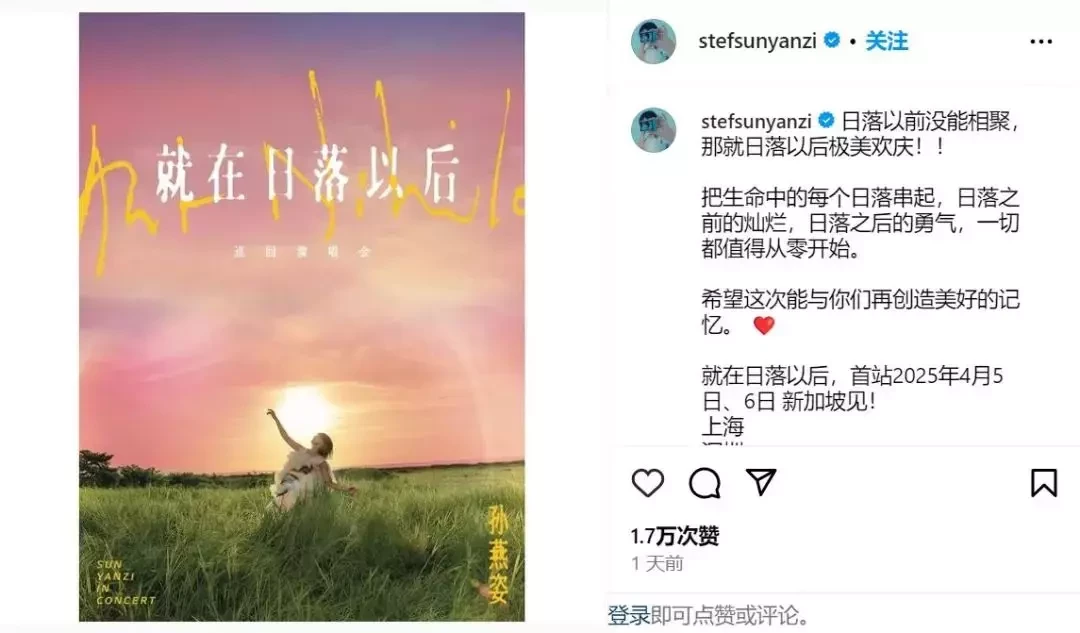Viewport: 1080px width, 633px height.
Task: Click verified badge beside header username
Action: click(x=832, y=40)
